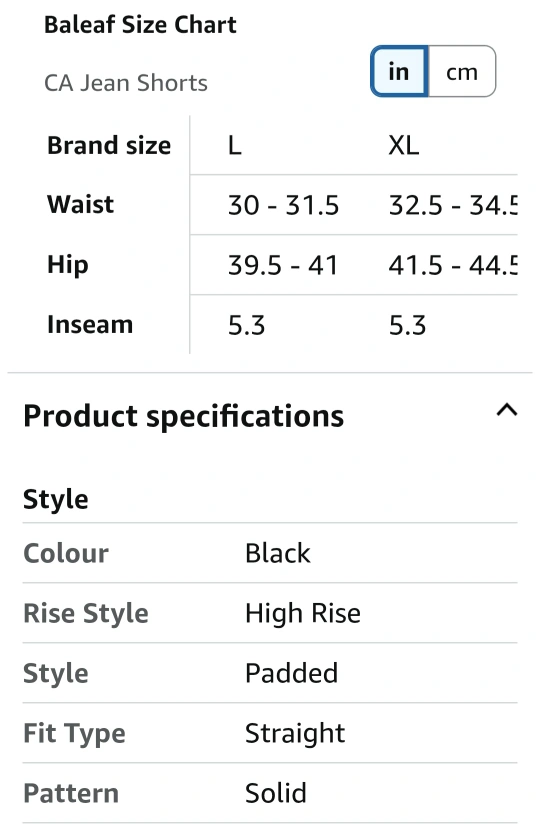Tap waist value 30 - 31.5
The image size is (540, 824).
pyautogui.click(x=283, y=205)
